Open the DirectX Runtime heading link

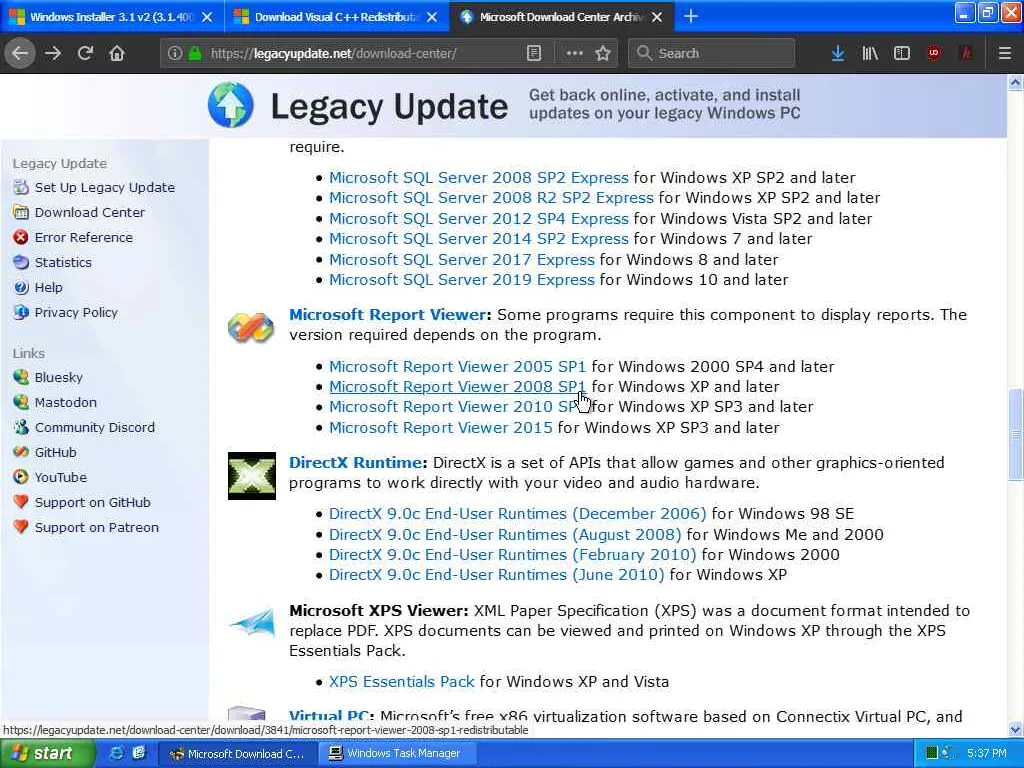(355, 462)
